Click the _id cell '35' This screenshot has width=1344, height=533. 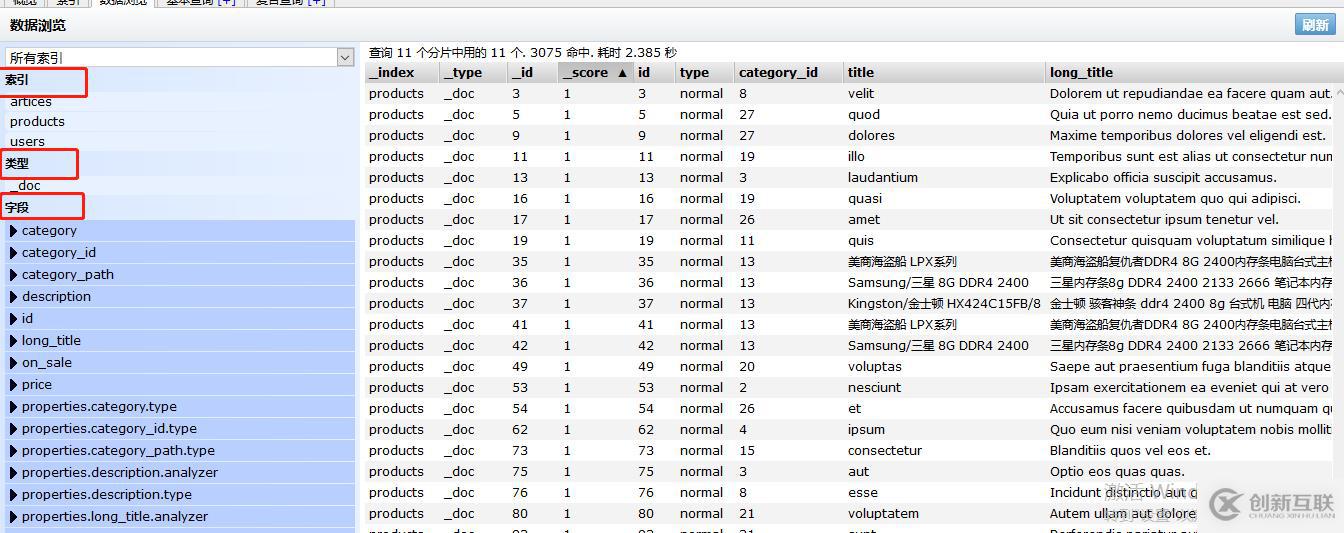point(519,261)
